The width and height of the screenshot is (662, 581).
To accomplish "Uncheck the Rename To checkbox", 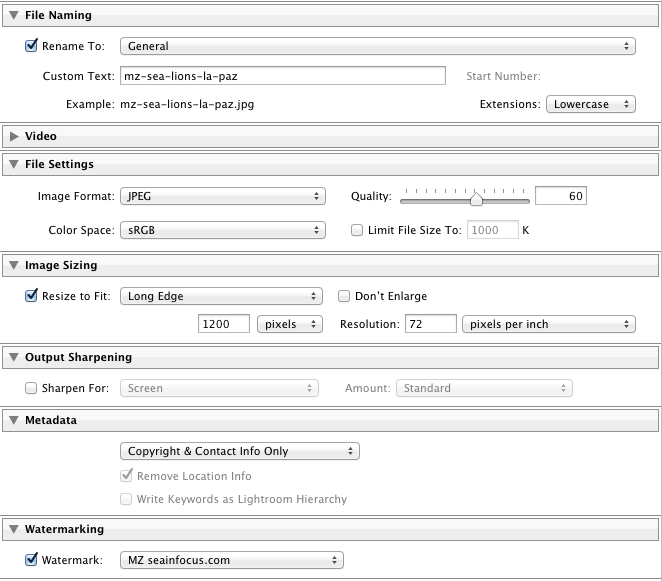I will pyautogui.click(x=31, y=46).
